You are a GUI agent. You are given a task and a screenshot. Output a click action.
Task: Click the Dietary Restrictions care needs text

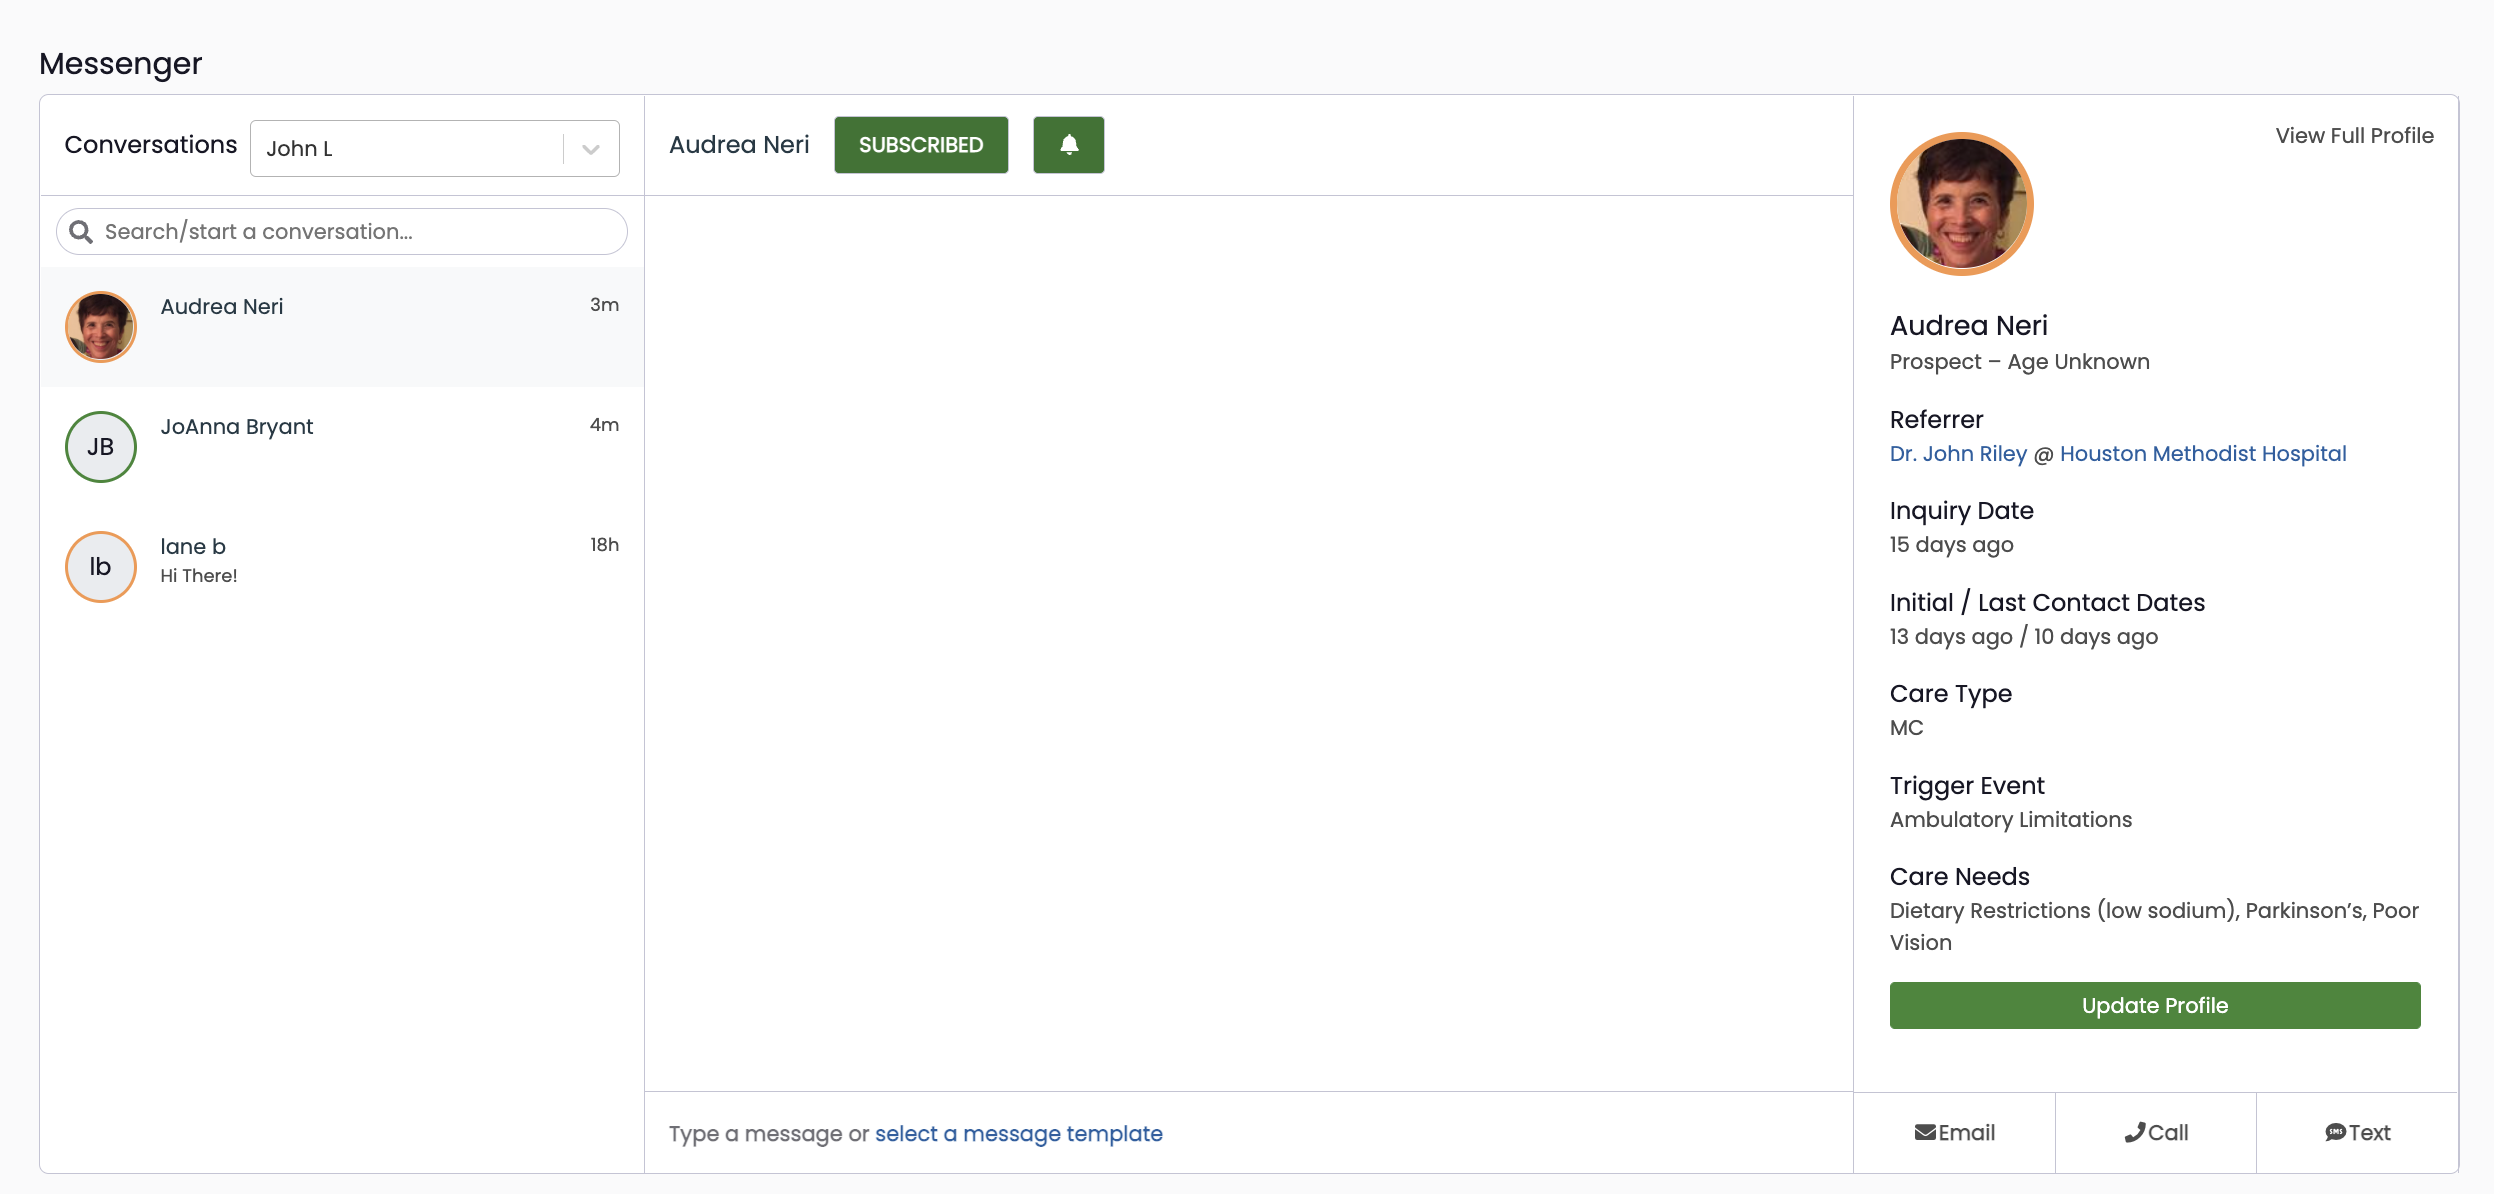coord(2154,927)
